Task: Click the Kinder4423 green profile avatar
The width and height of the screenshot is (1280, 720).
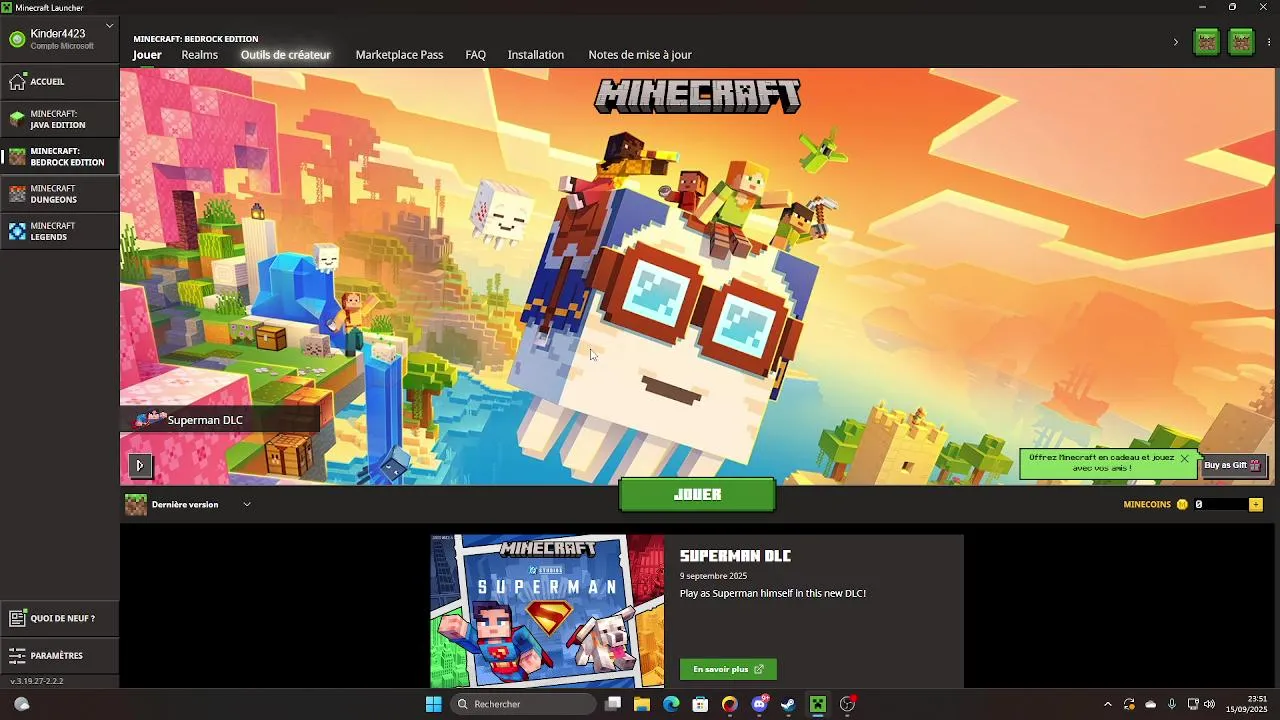Action: pyautogui.click(x=17, y=39)
